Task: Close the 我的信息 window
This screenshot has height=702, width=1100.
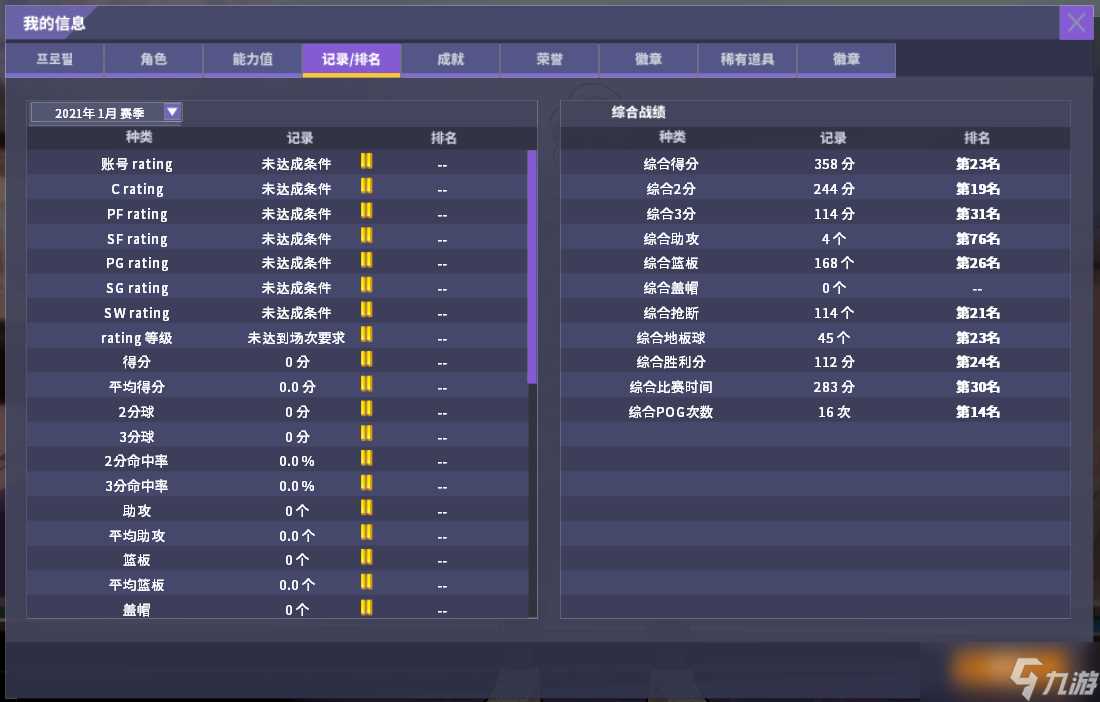Action: (x=1076, y=23)
